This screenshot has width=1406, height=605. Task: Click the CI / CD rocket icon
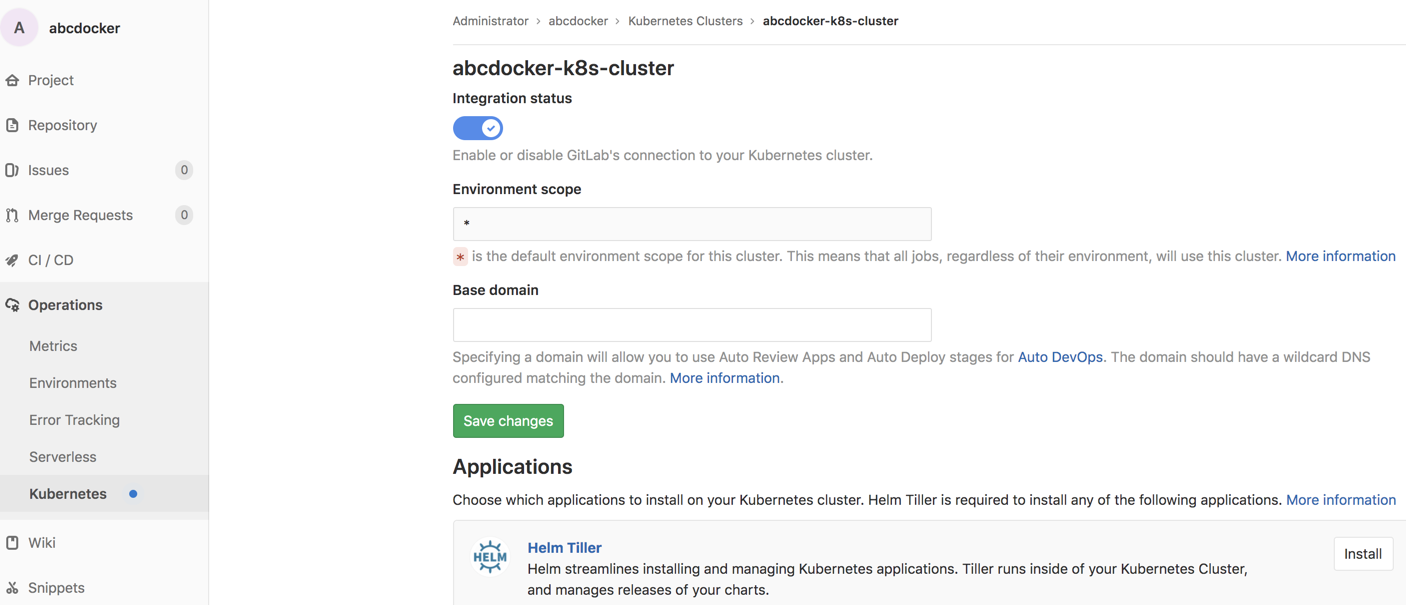tap(12, 260)
